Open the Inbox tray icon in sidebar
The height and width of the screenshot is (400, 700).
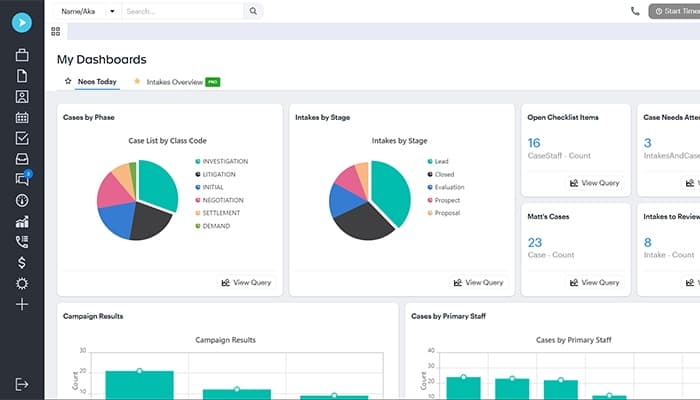(x=22, y=158)
